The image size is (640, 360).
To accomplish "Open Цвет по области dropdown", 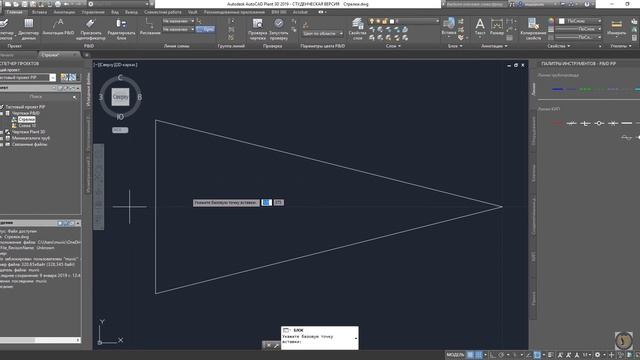I will (x=322, y=33).
